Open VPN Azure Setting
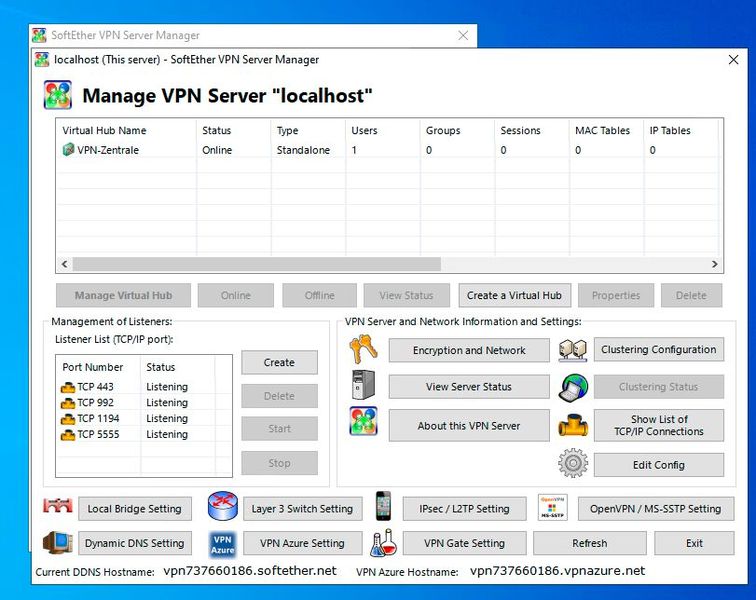Viewport: 756px width, 600px height. tap(302, 543)
